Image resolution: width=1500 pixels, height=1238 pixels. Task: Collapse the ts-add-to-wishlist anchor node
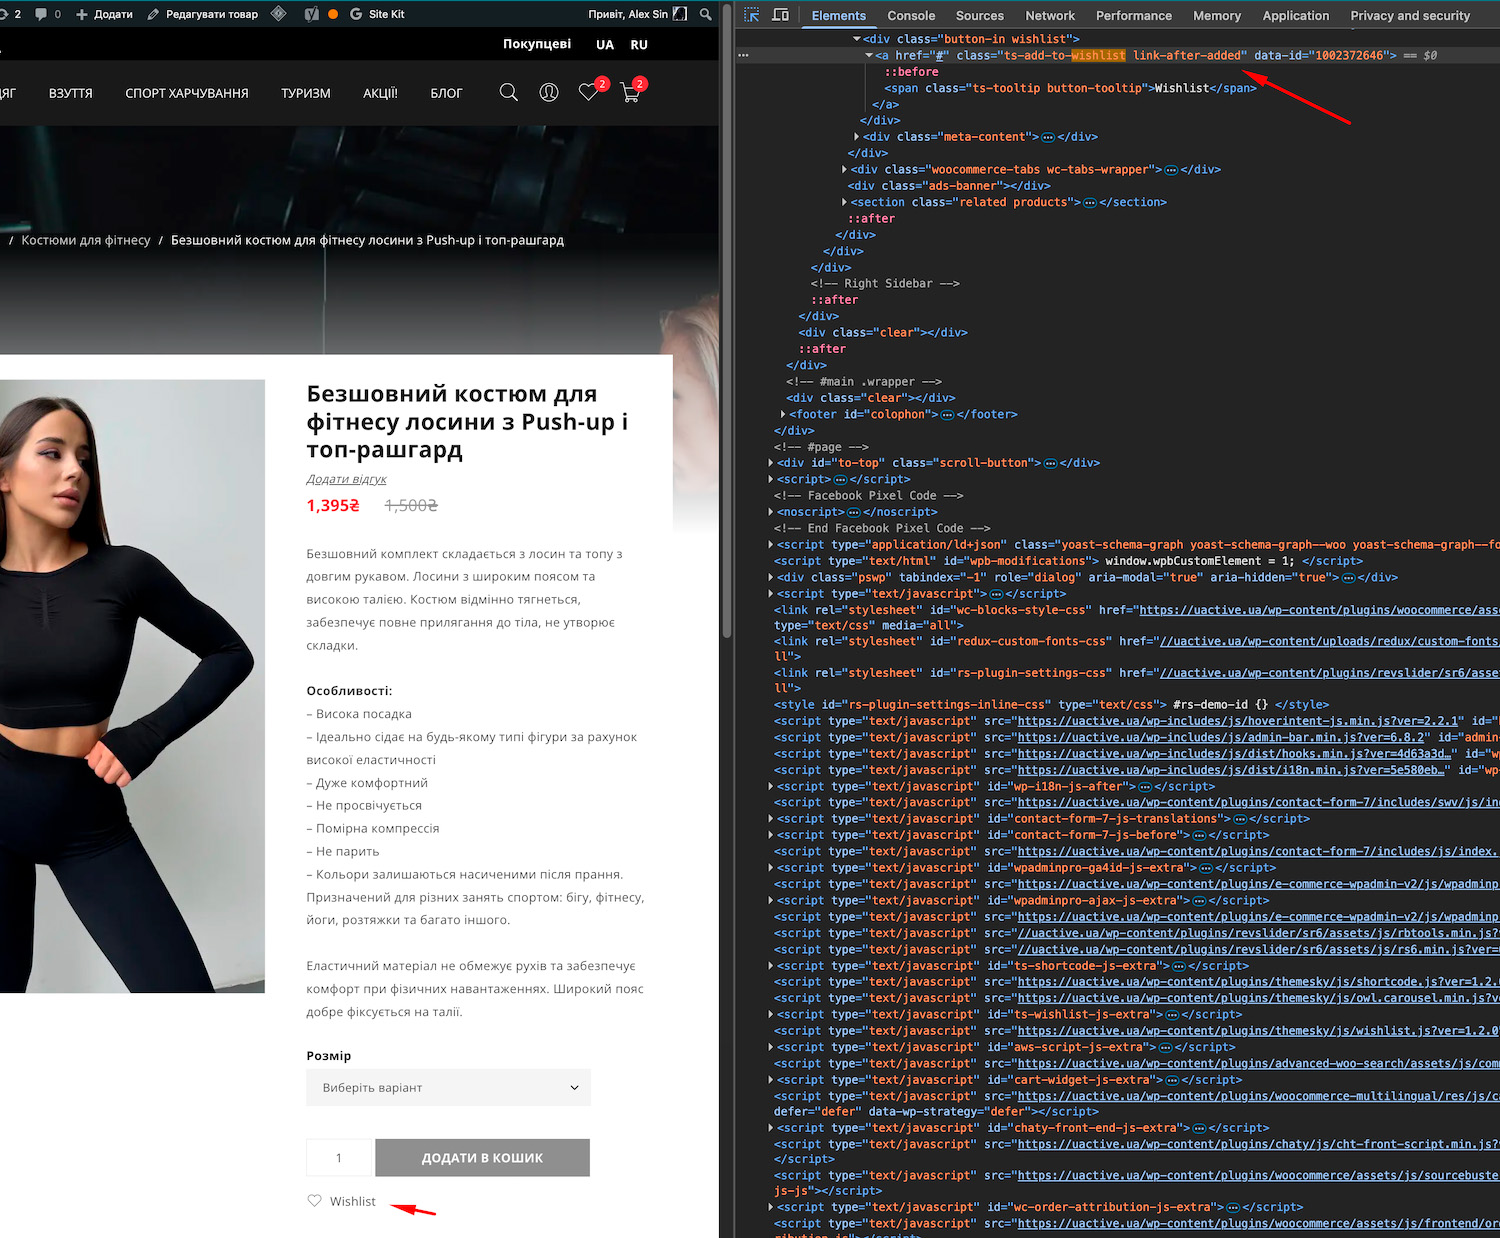869,56
